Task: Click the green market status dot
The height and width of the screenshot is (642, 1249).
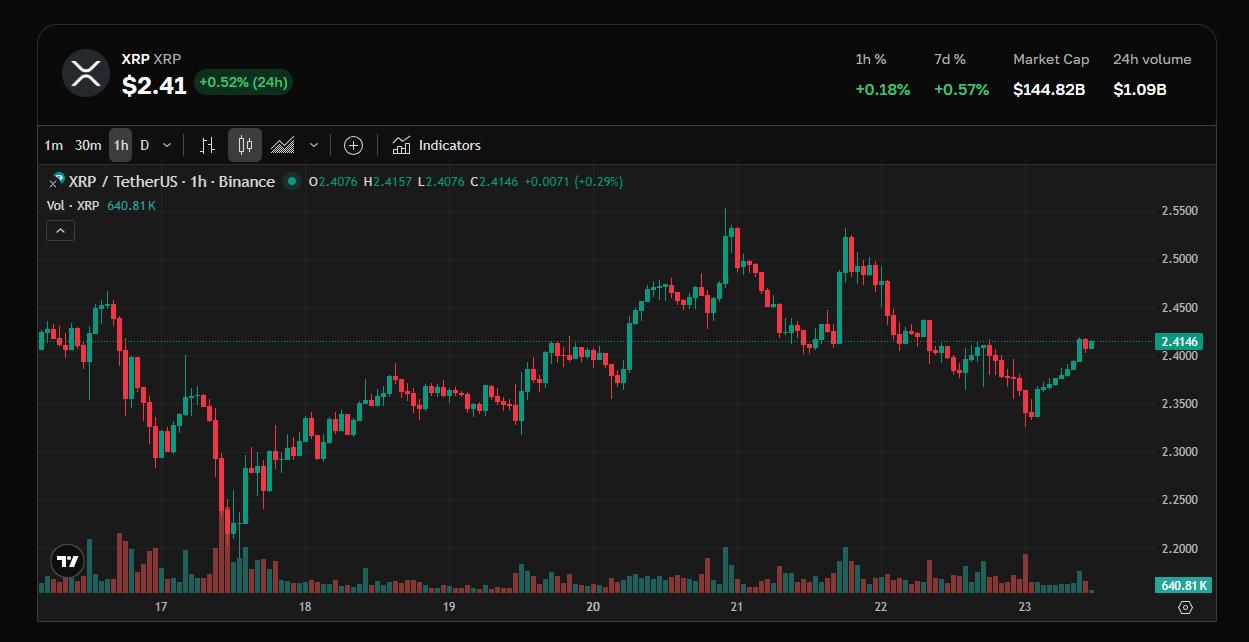Action: click(292, 181)
